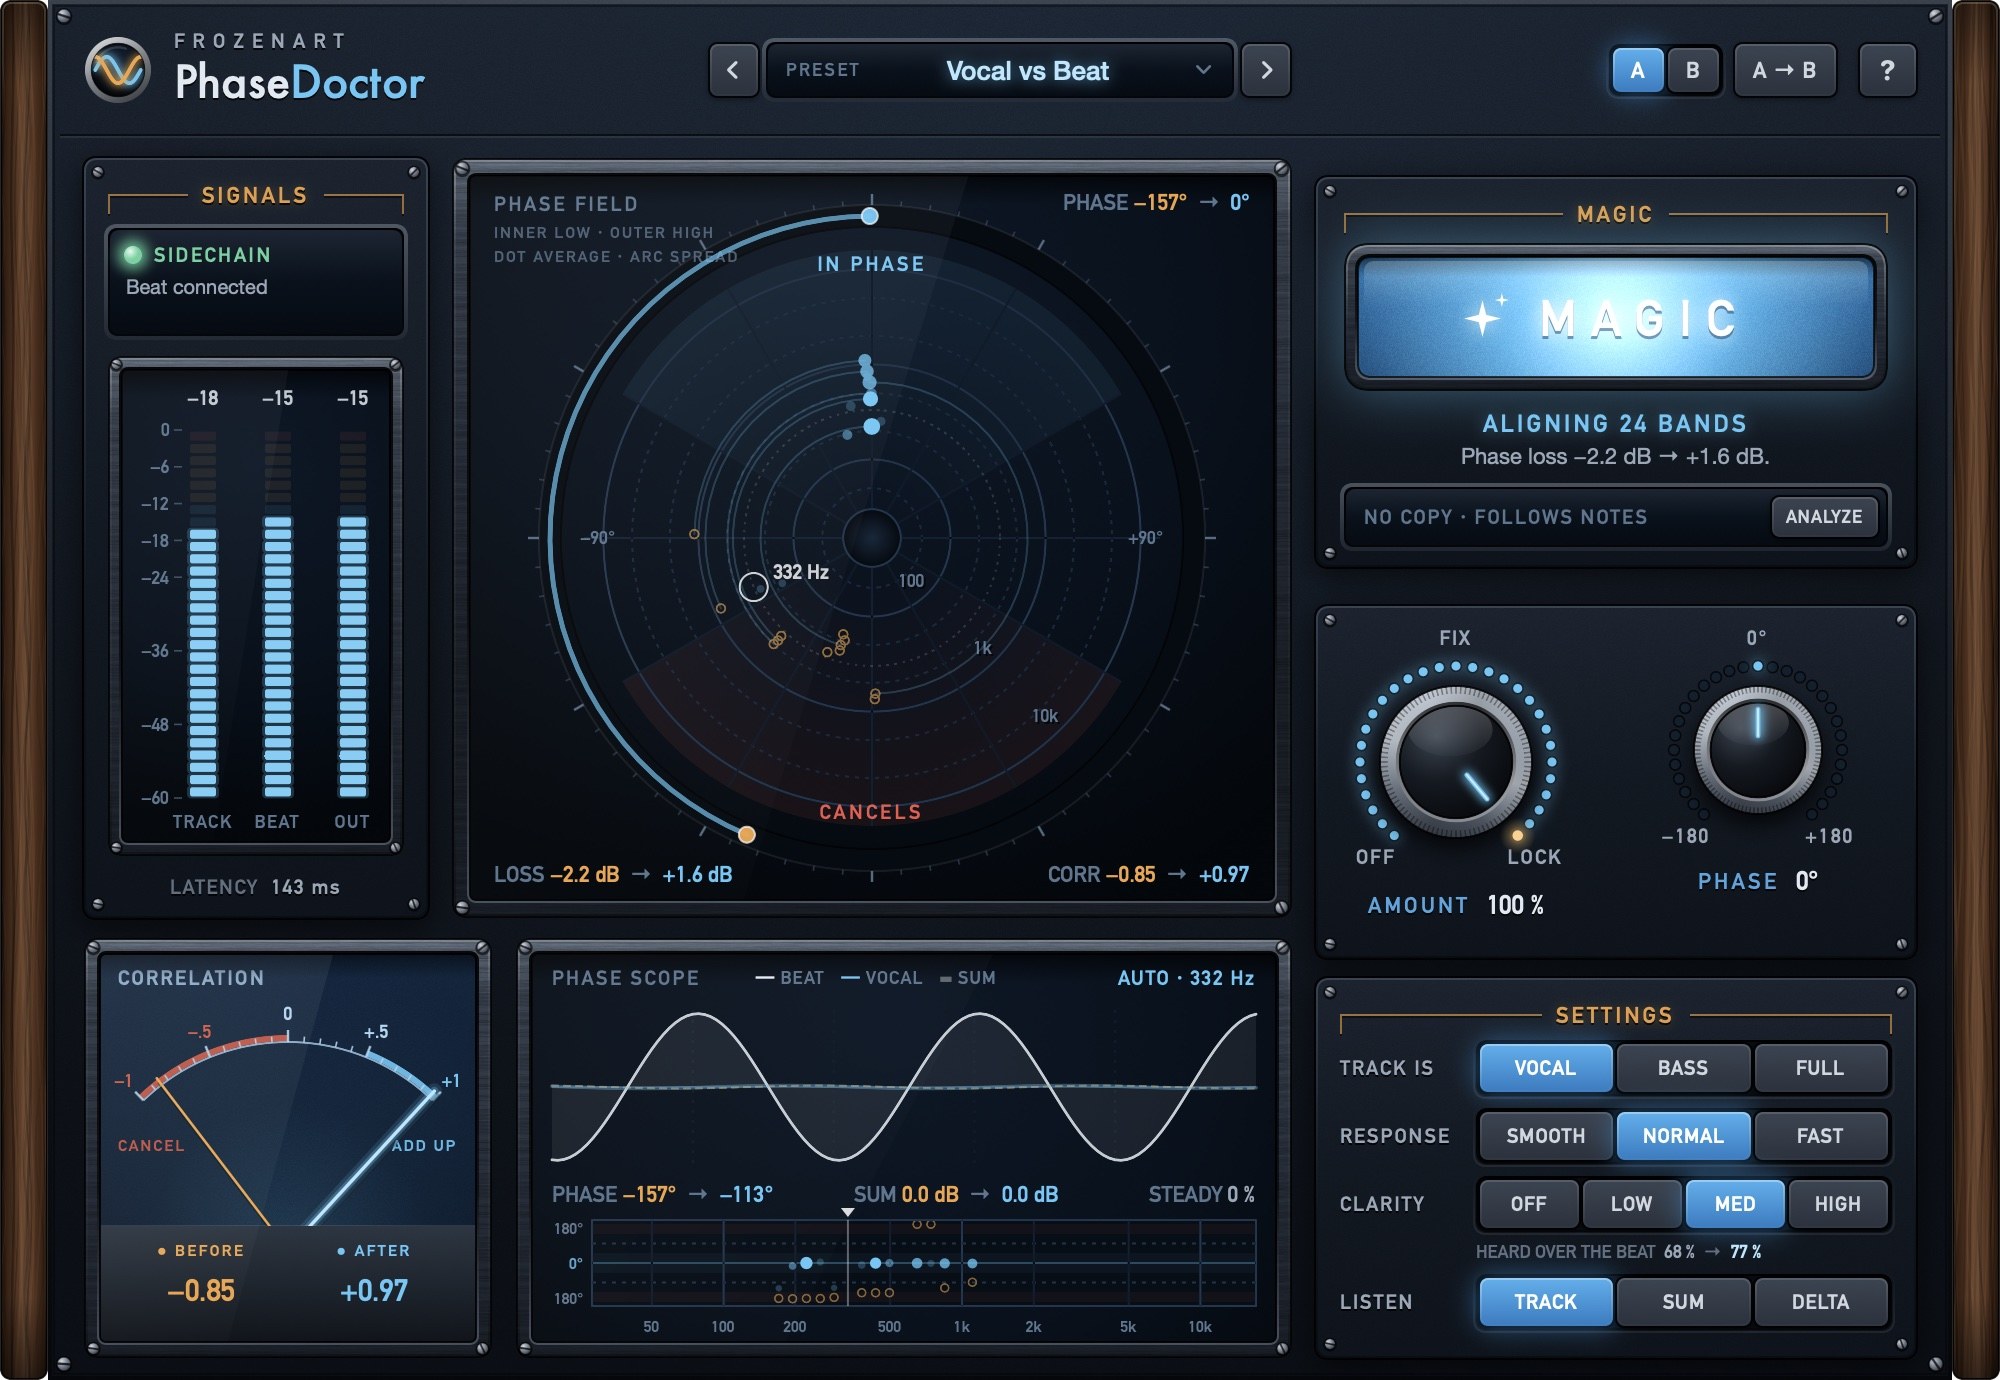Choose NORMAL response
This screenshot has height=1380, width=2000.
(1682, 1136)
